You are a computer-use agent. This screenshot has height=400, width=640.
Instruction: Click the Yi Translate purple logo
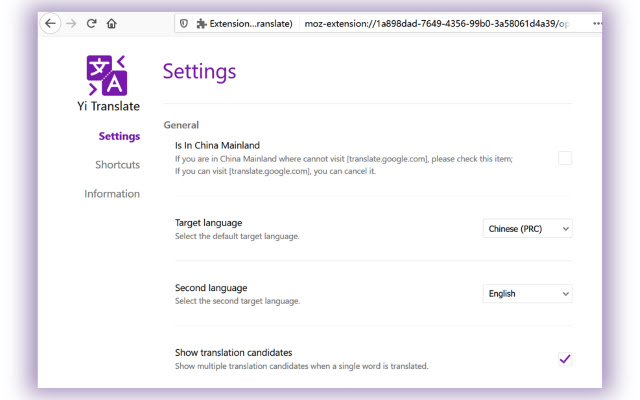point(108,73)
